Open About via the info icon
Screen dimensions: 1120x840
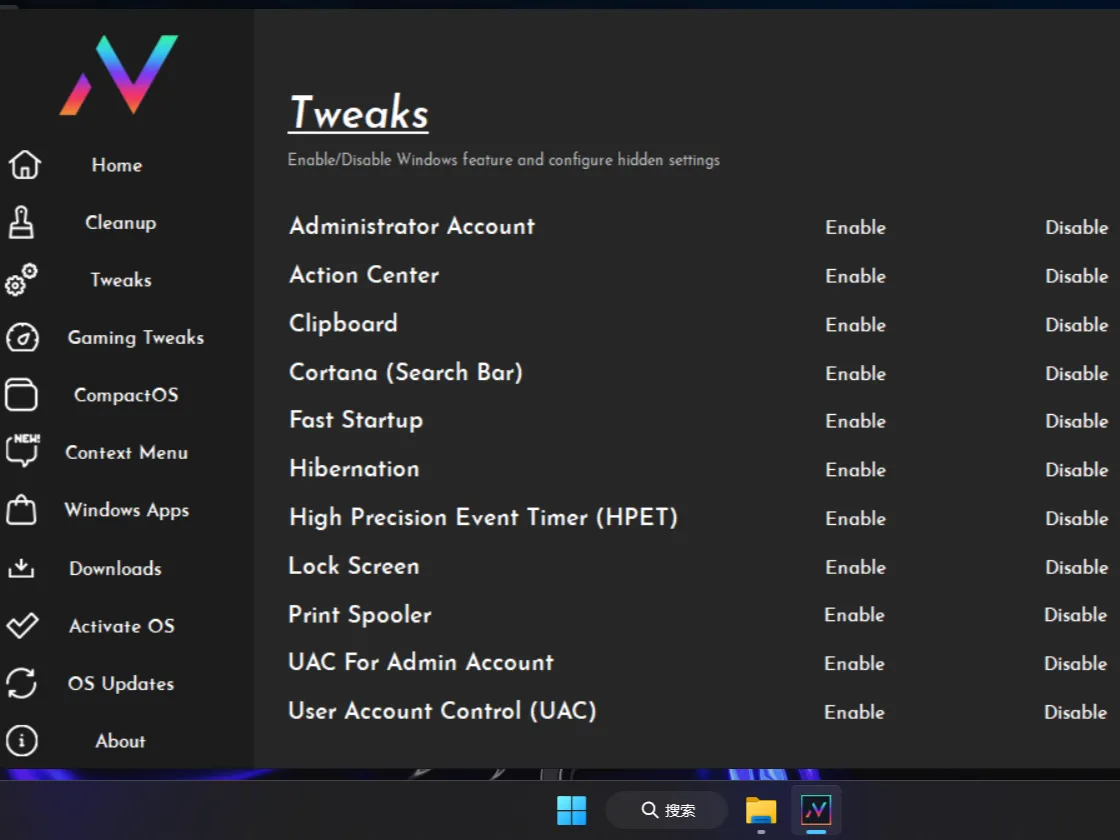[22, 741]
